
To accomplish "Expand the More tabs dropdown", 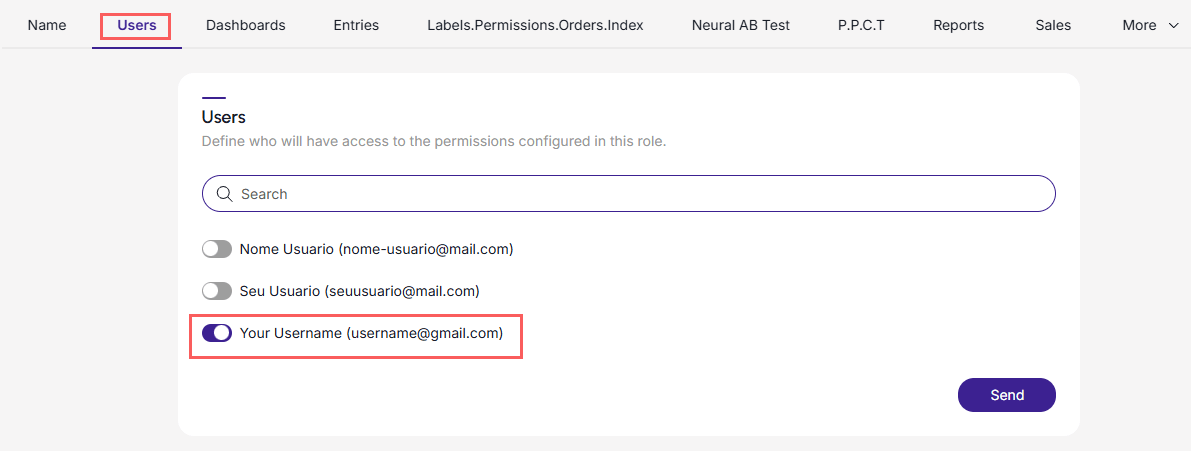I will pyautogui.click(x=1150, y=25).
